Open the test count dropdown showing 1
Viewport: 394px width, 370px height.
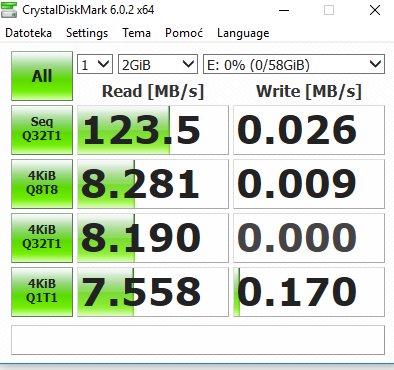(95, 64)
